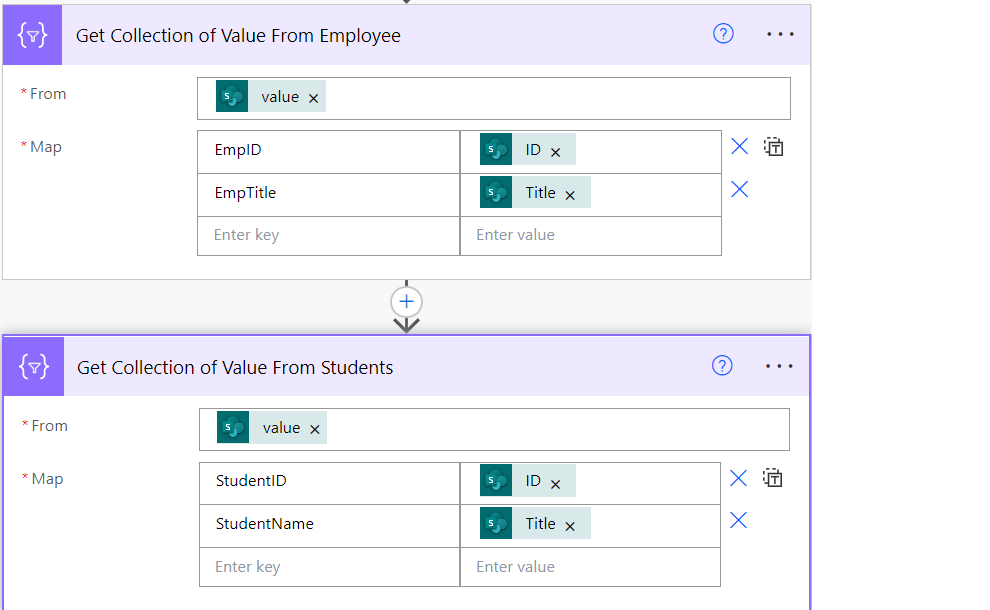990x610 pixels.
Task: Delete the StudentName map row
Action: click(738, 520)
